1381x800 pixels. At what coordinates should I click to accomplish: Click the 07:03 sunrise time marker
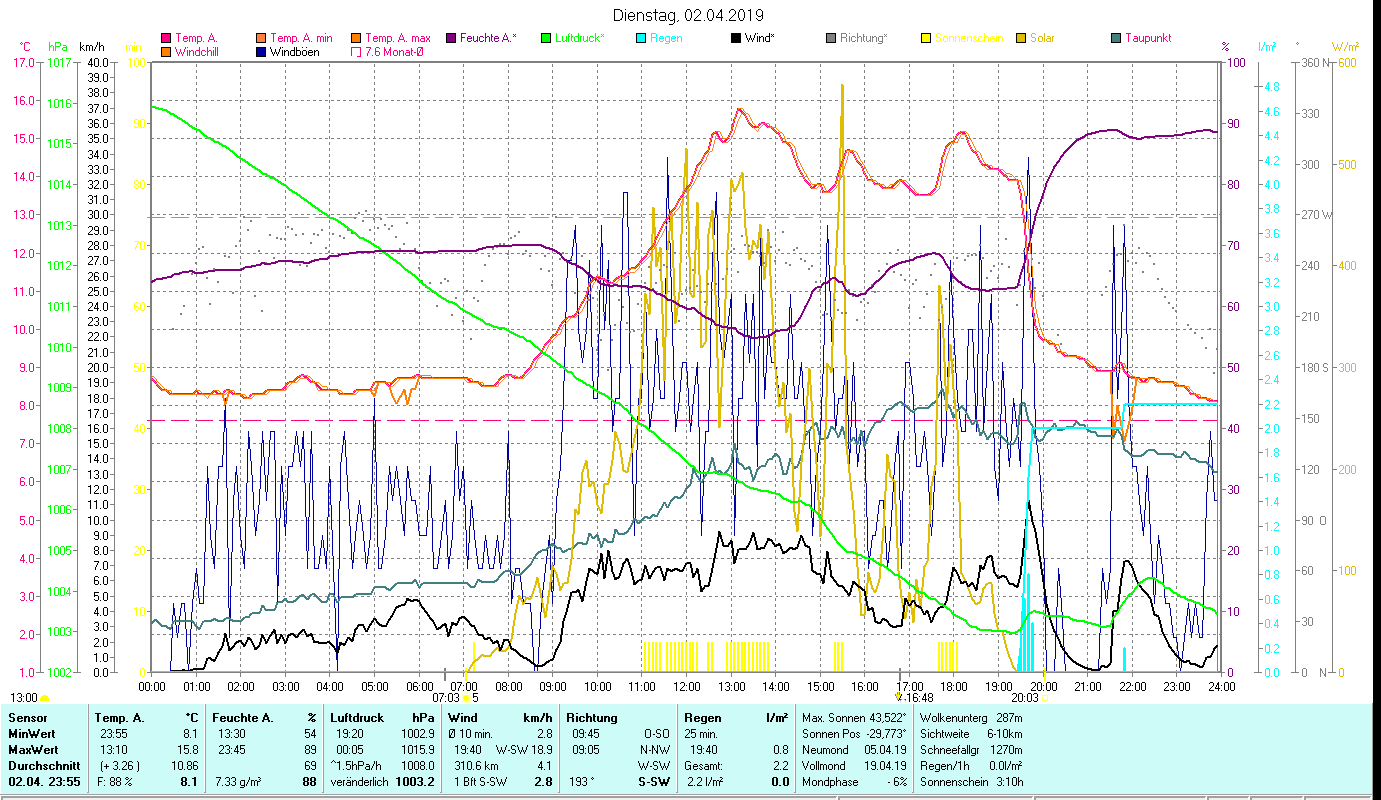(445, 697)
